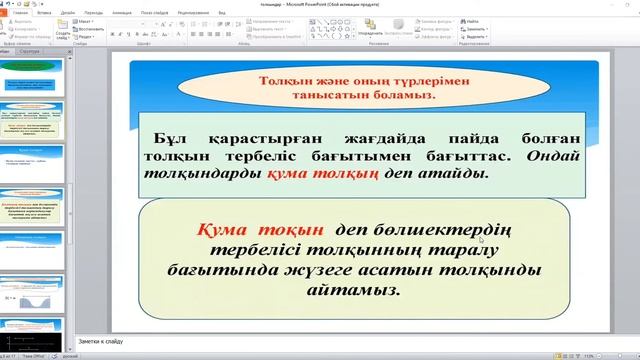The image size is (640, 360).
Task: Open Replace (Заменить) dropdown
Action: [x=474, y=29]
